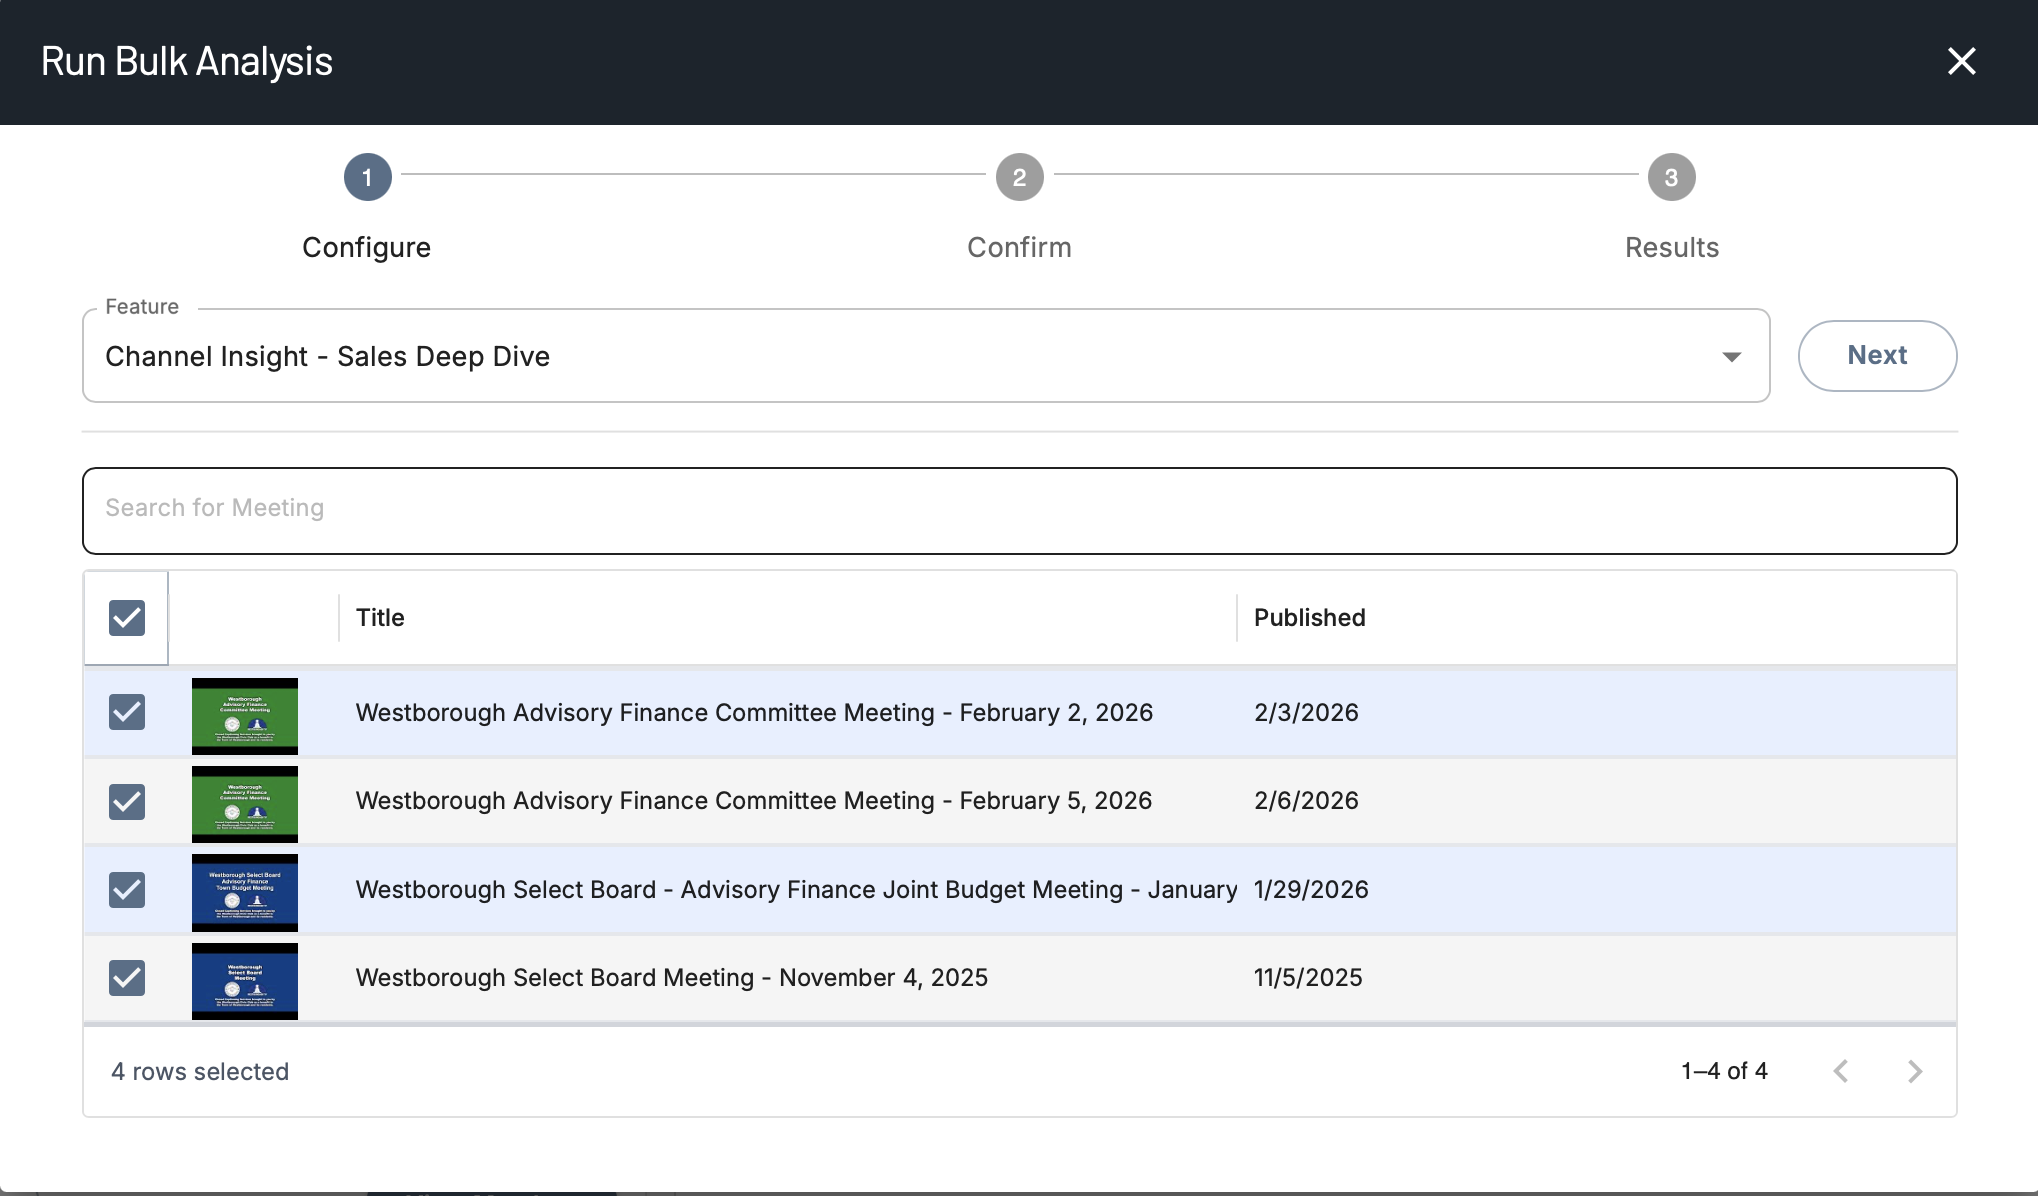Sort by Title column header
This screenshot has height=1196, width=2038.
pyautogui.click(x=380, y=618)
